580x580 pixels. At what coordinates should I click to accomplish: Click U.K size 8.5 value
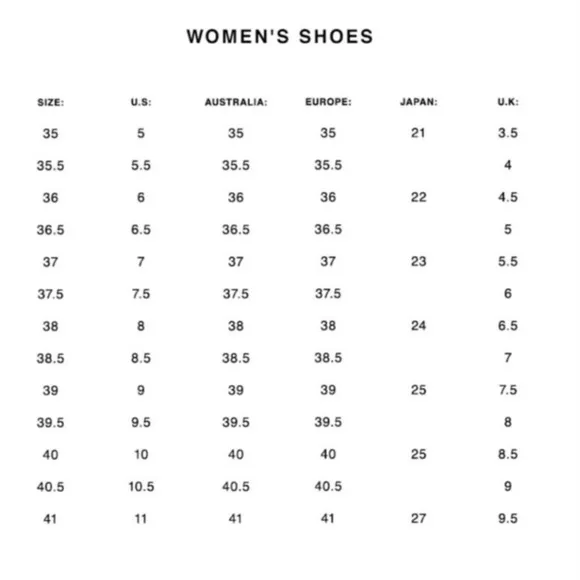pyautogui.click(x=508, y=454)
